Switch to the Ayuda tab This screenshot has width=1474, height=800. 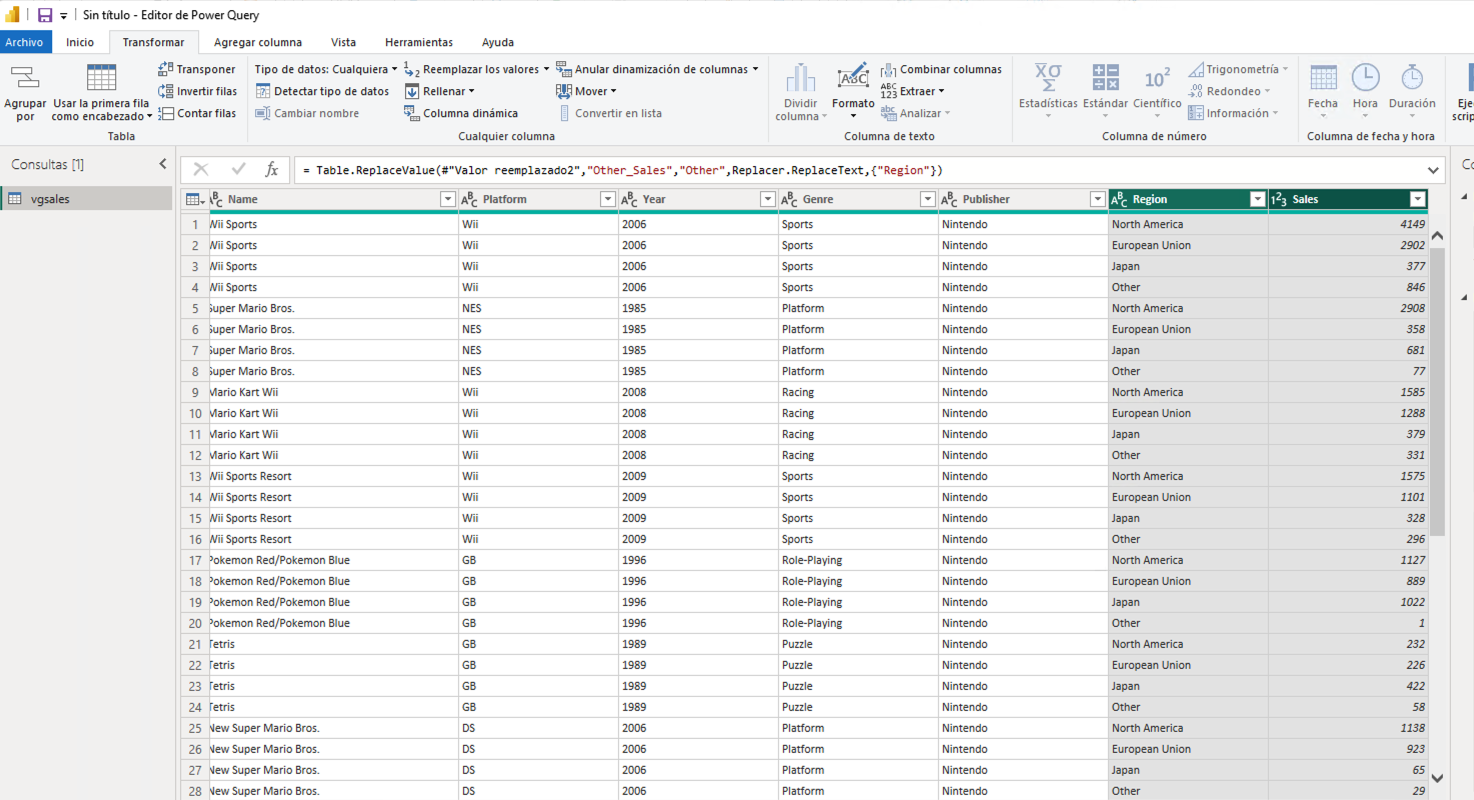pos(498,42)
